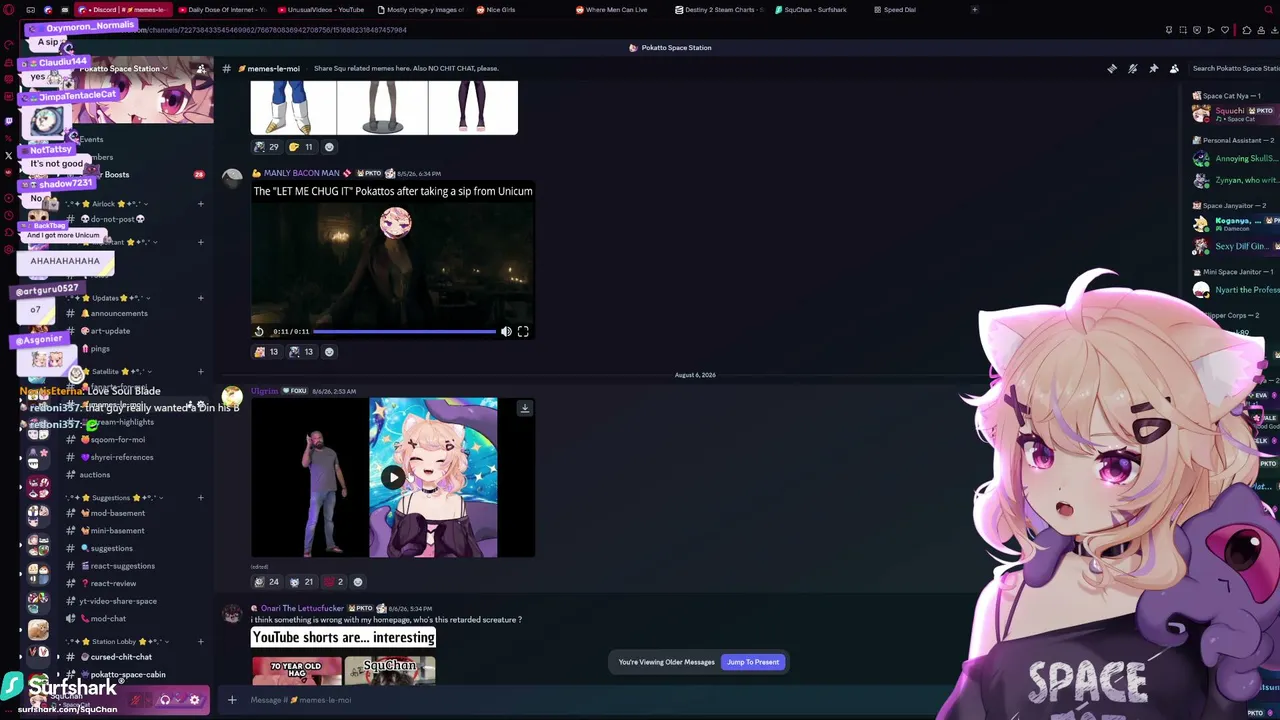This screenshot has width=1280, height=720.
Task: Open browser snapshot tool icon
Action: (1182, 30)
